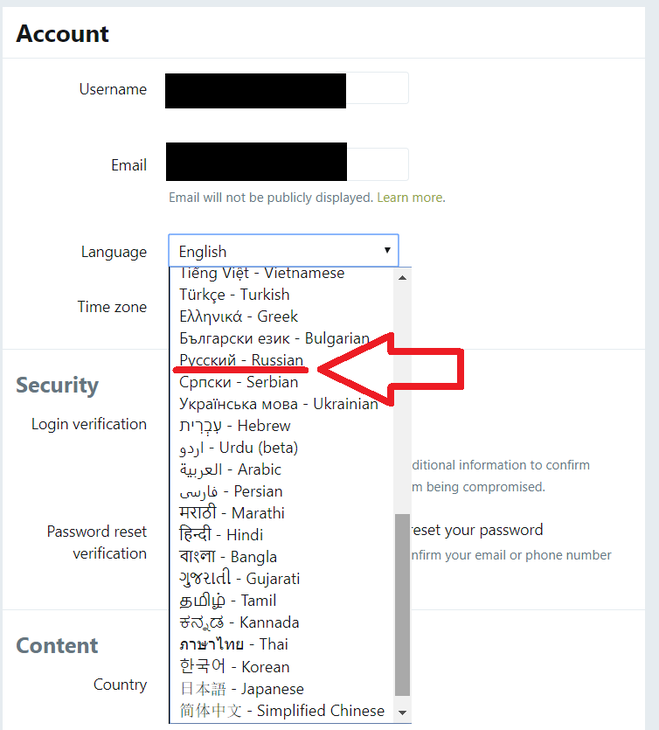Pick Hindi from the language list
This screenshot has width=659, height=730.
pos(221,535)
